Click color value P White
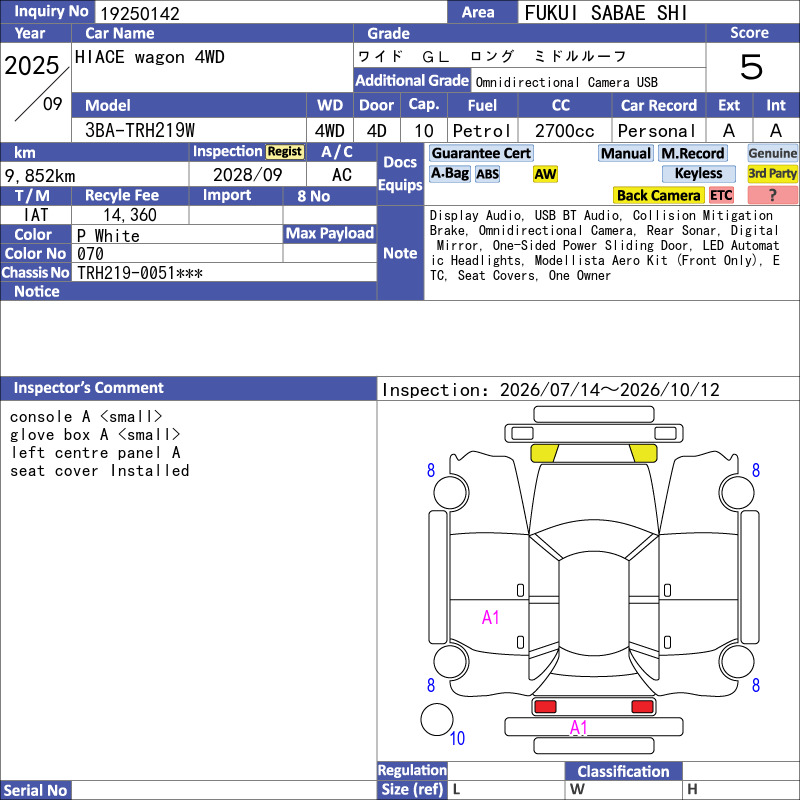The width and height of the screenshot is (800, 800). 108,236
